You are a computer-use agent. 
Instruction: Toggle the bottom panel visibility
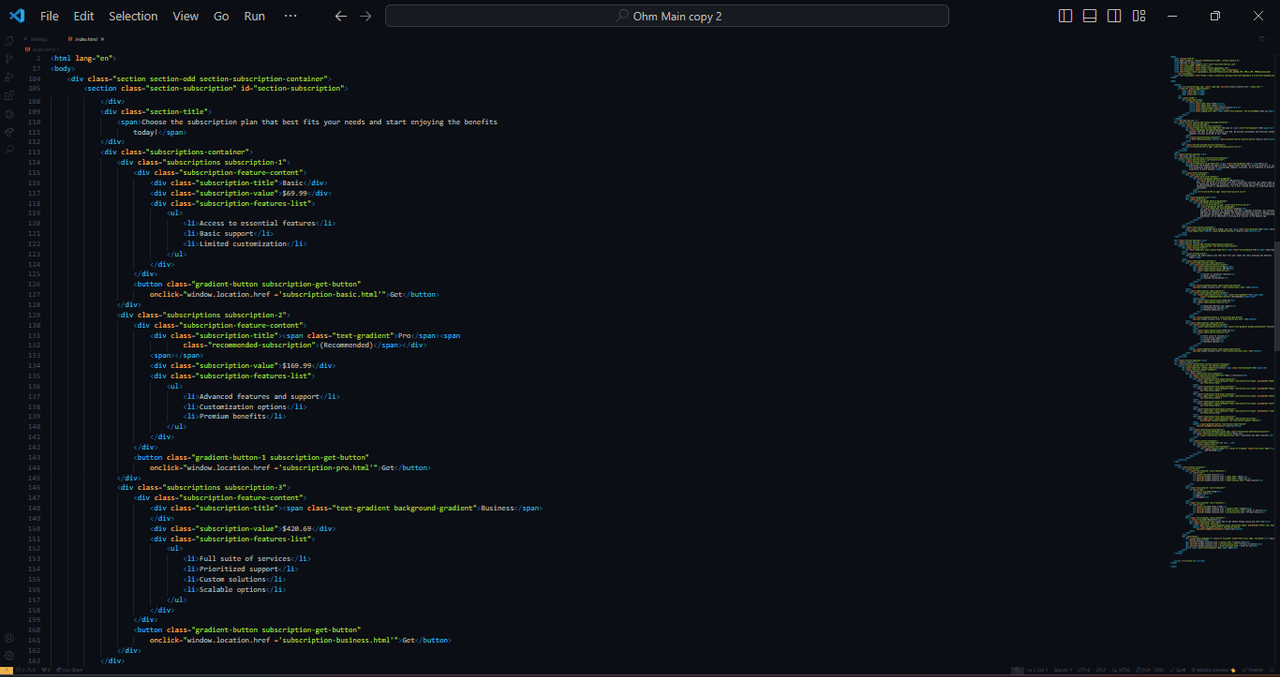point(1089,16)
